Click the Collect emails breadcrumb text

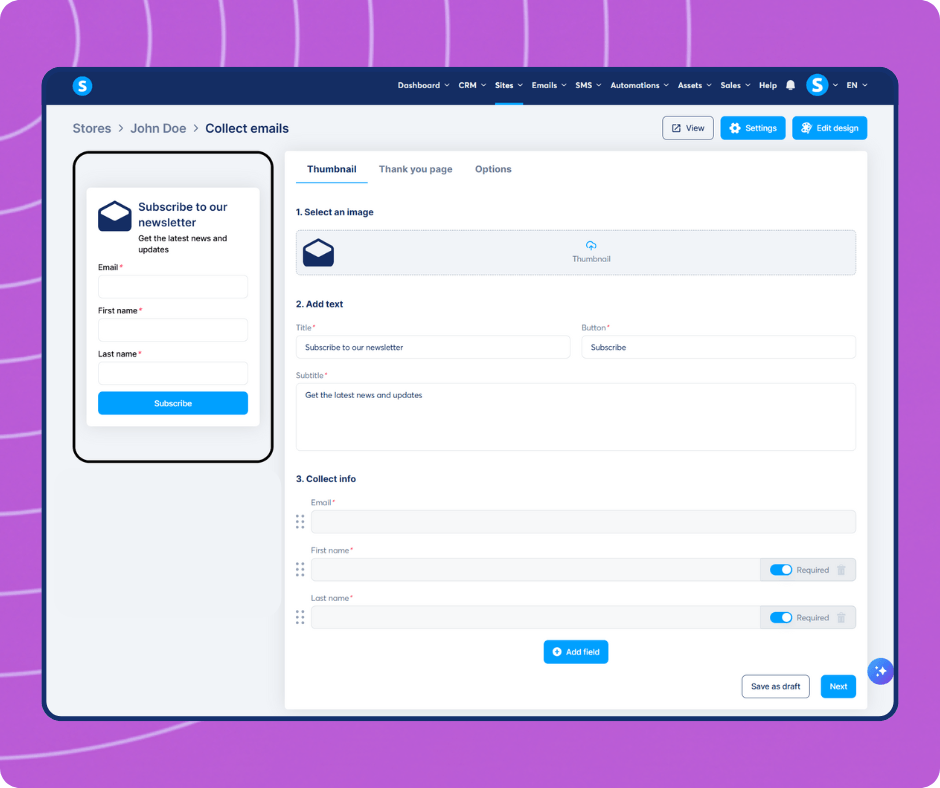pos(247,128)
